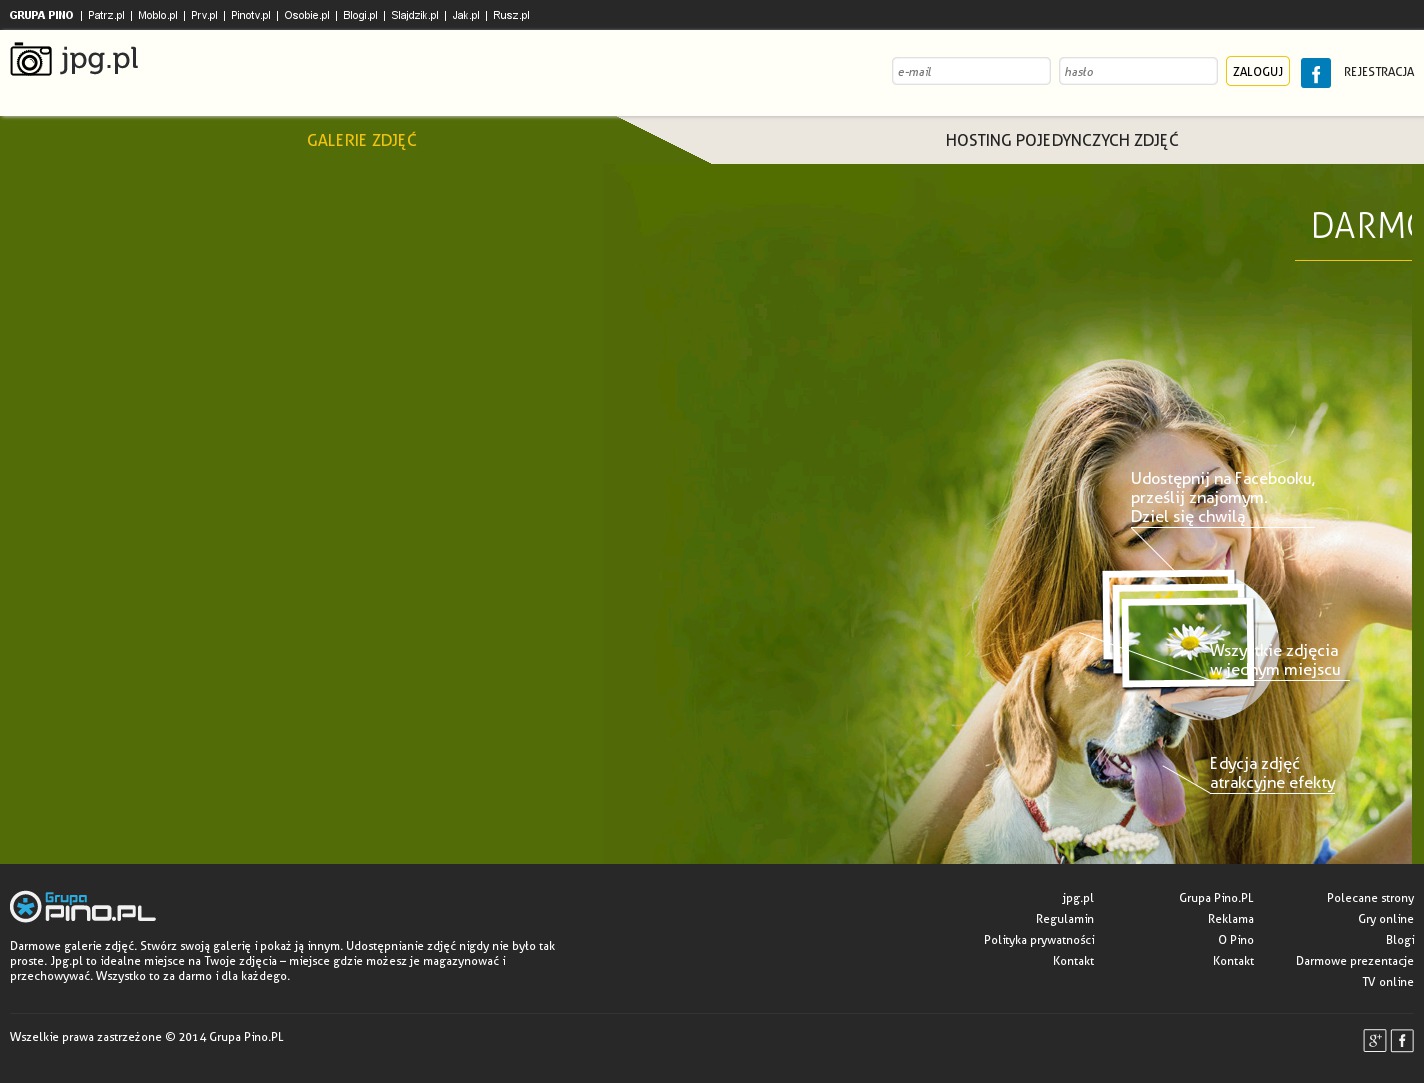
Task: Open Prv.pl in the top bar
Action: click(x=204, y=15)
